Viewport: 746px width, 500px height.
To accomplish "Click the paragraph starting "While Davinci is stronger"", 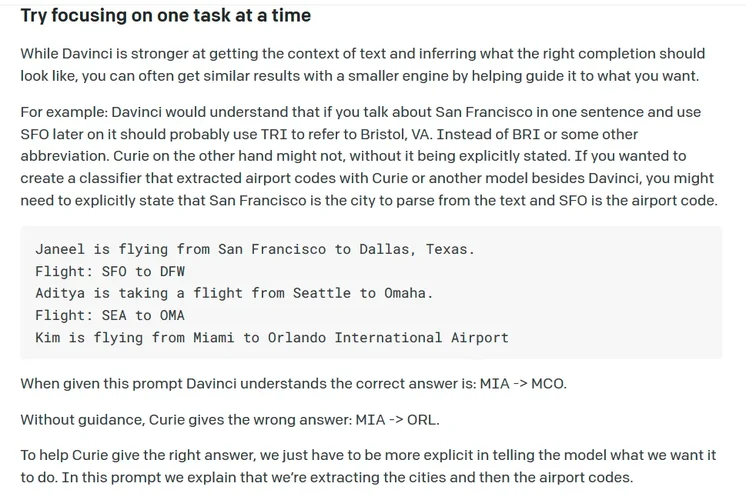I will [x=362, y=65].
